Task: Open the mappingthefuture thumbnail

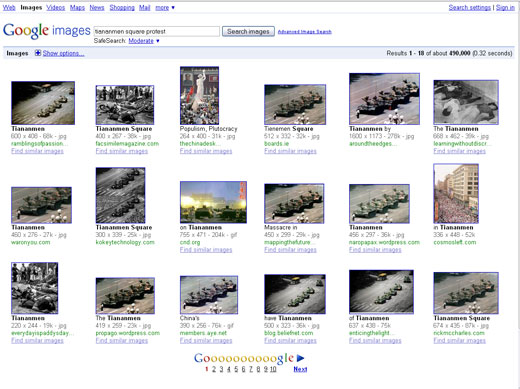Action: pos(294,203)
